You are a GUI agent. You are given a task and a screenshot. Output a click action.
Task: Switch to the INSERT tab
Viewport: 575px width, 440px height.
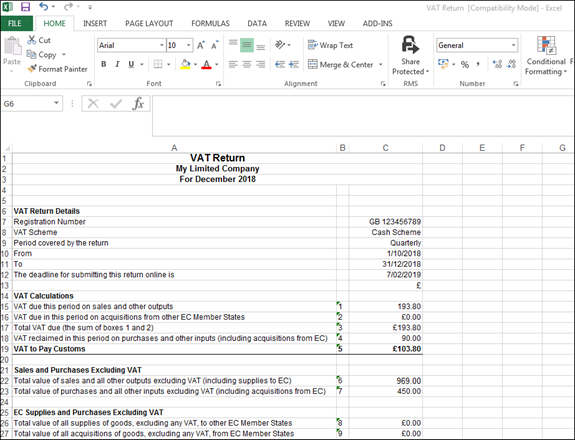95,23
